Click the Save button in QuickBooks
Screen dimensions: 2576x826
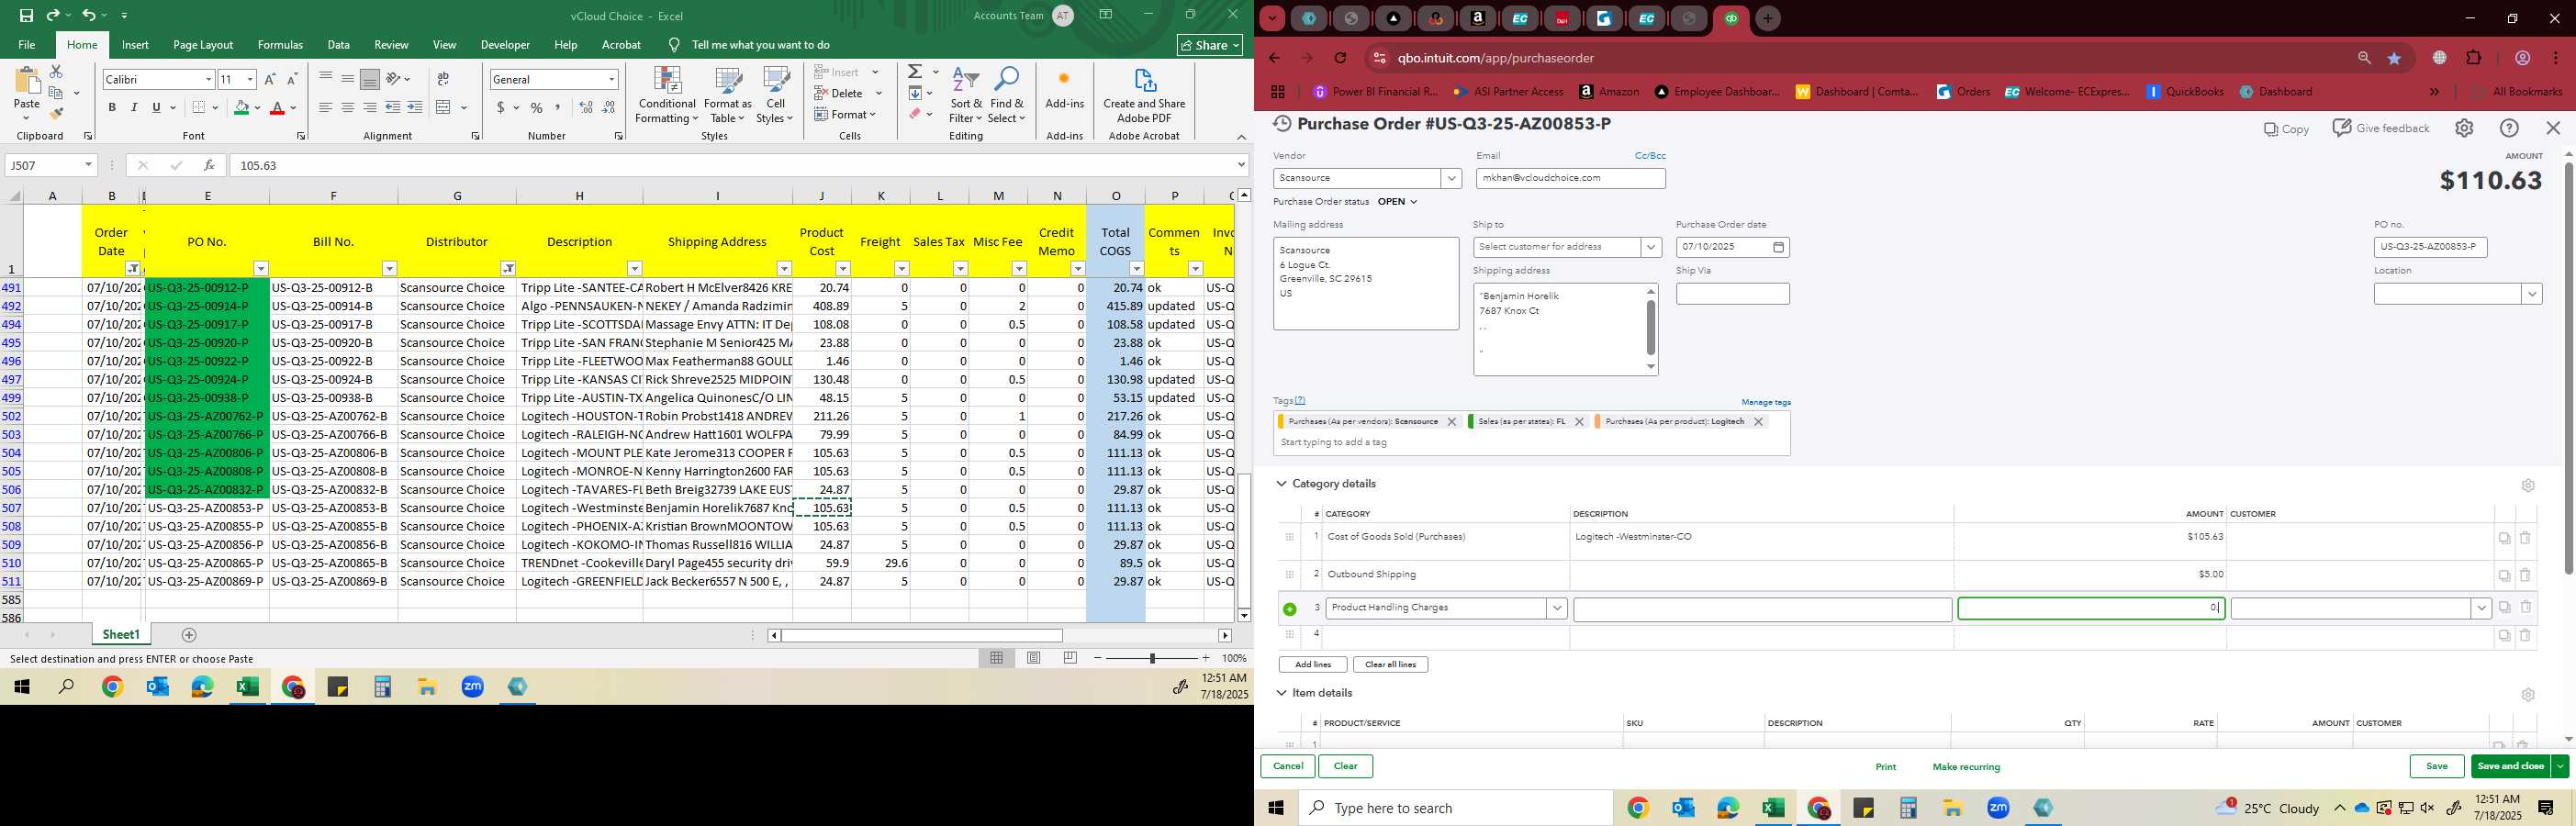point(2436,767)
